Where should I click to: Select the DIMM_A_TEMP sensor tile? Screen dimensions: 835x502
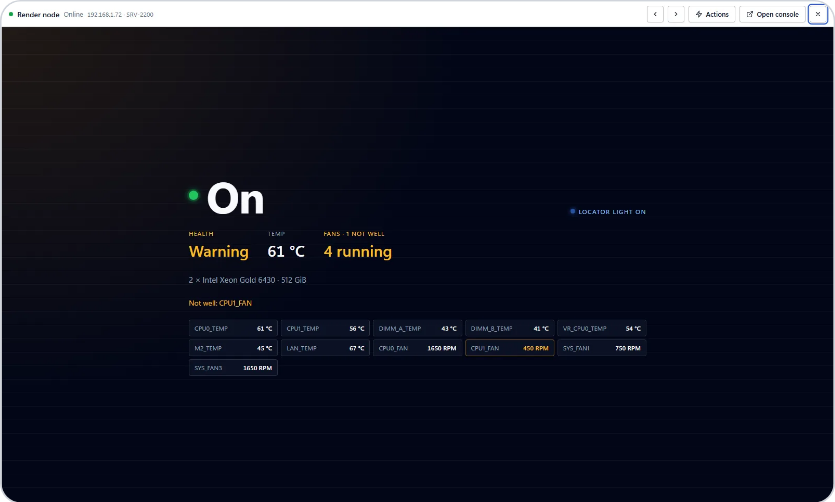(x=418, y=328)
